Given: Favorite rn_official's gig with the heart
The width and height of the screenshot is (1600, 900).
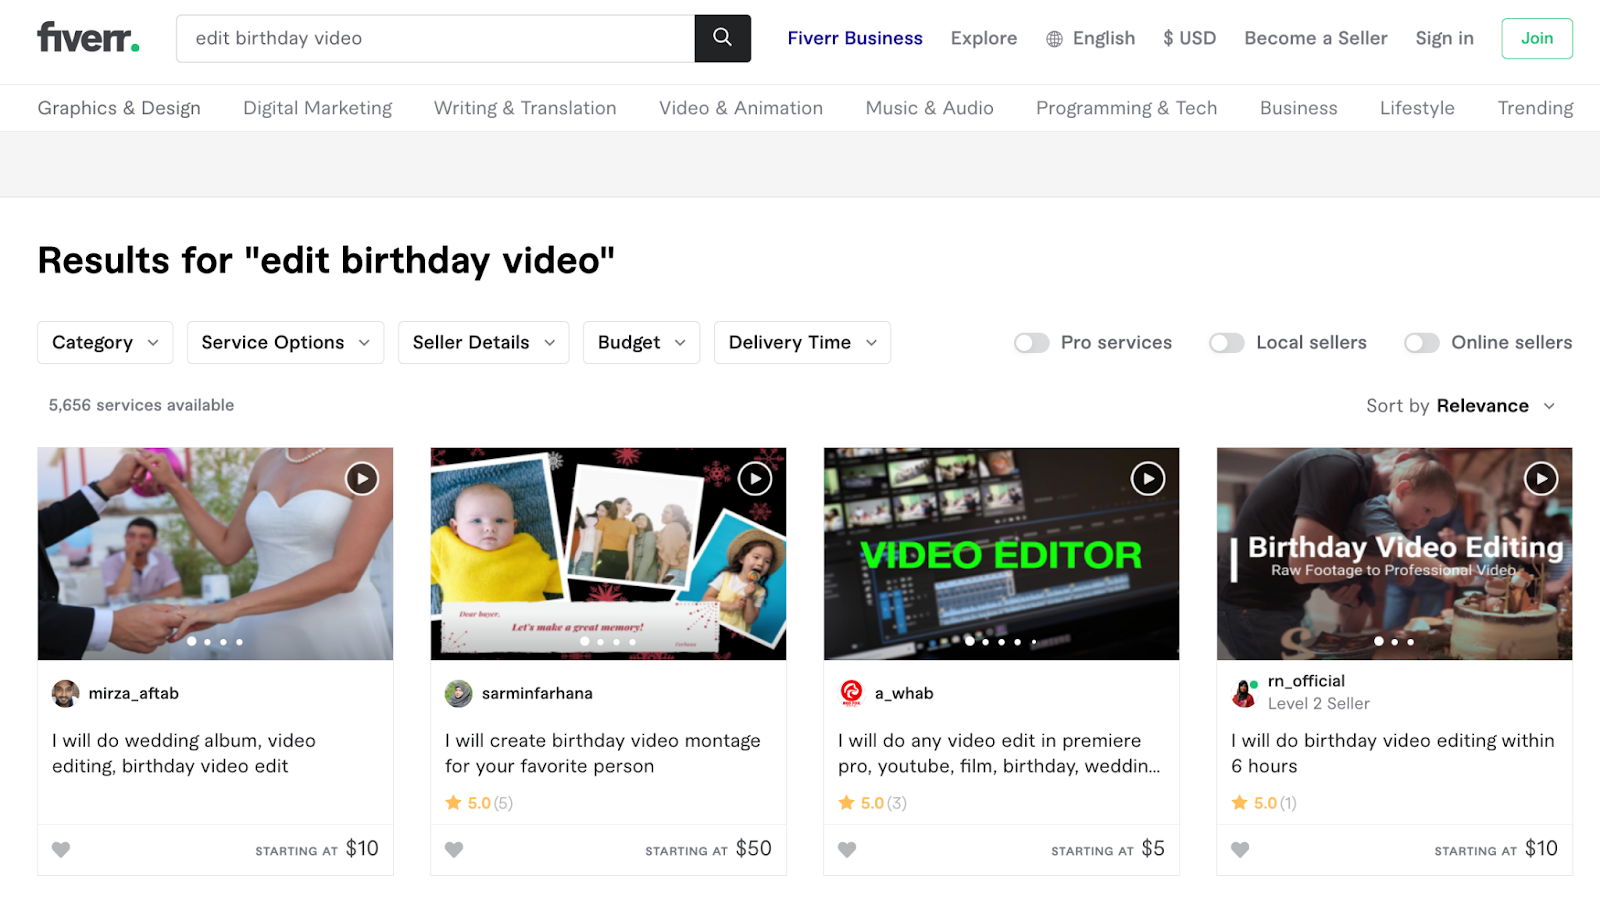Looking at the screenshot, I should coord(1240,850).
